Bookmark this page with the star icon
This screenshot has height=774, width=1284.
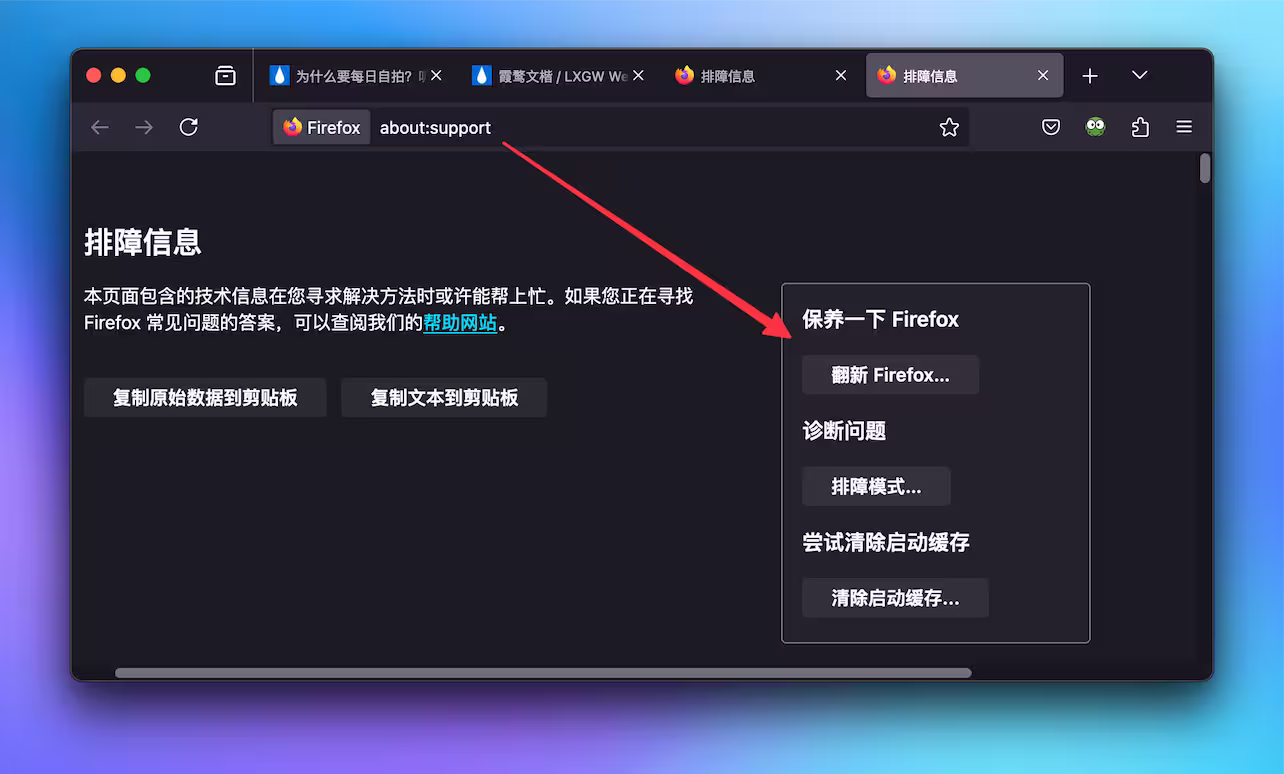[949, 127]
